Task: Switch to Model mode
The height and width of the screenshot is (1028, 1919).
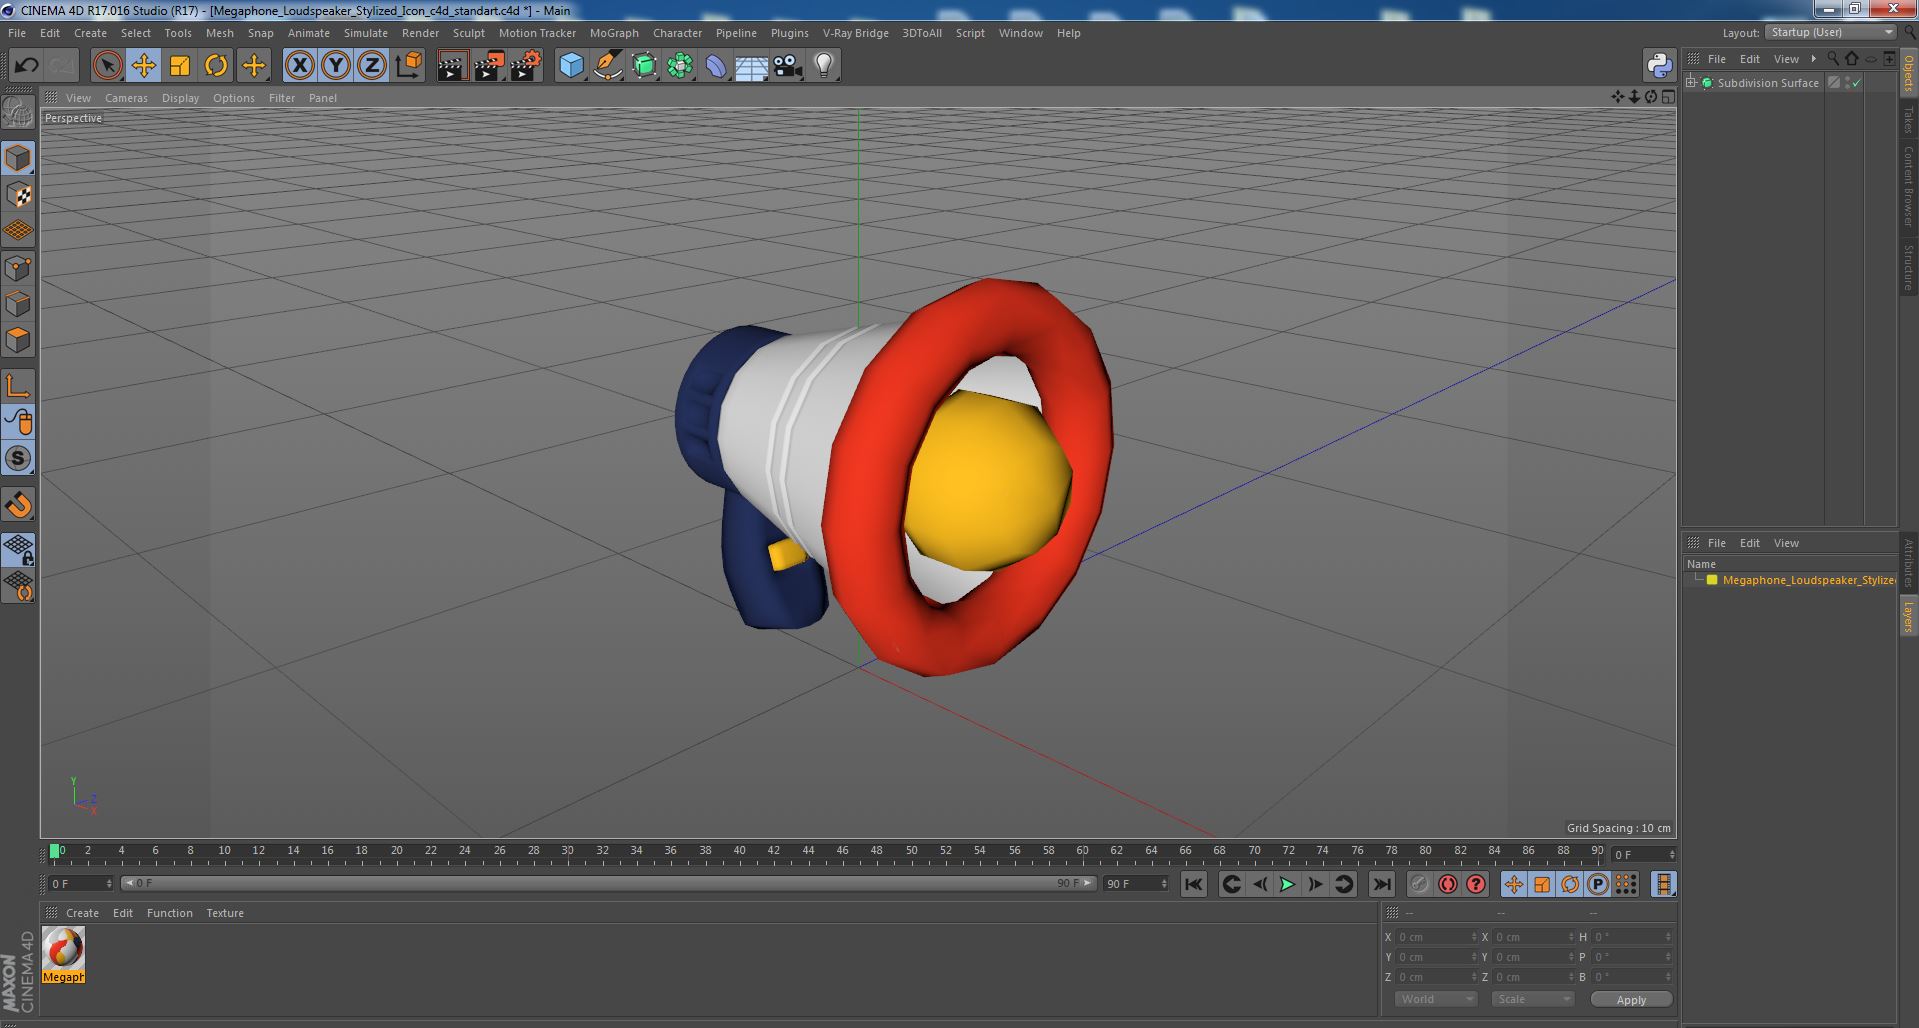Action: (18, 158)
